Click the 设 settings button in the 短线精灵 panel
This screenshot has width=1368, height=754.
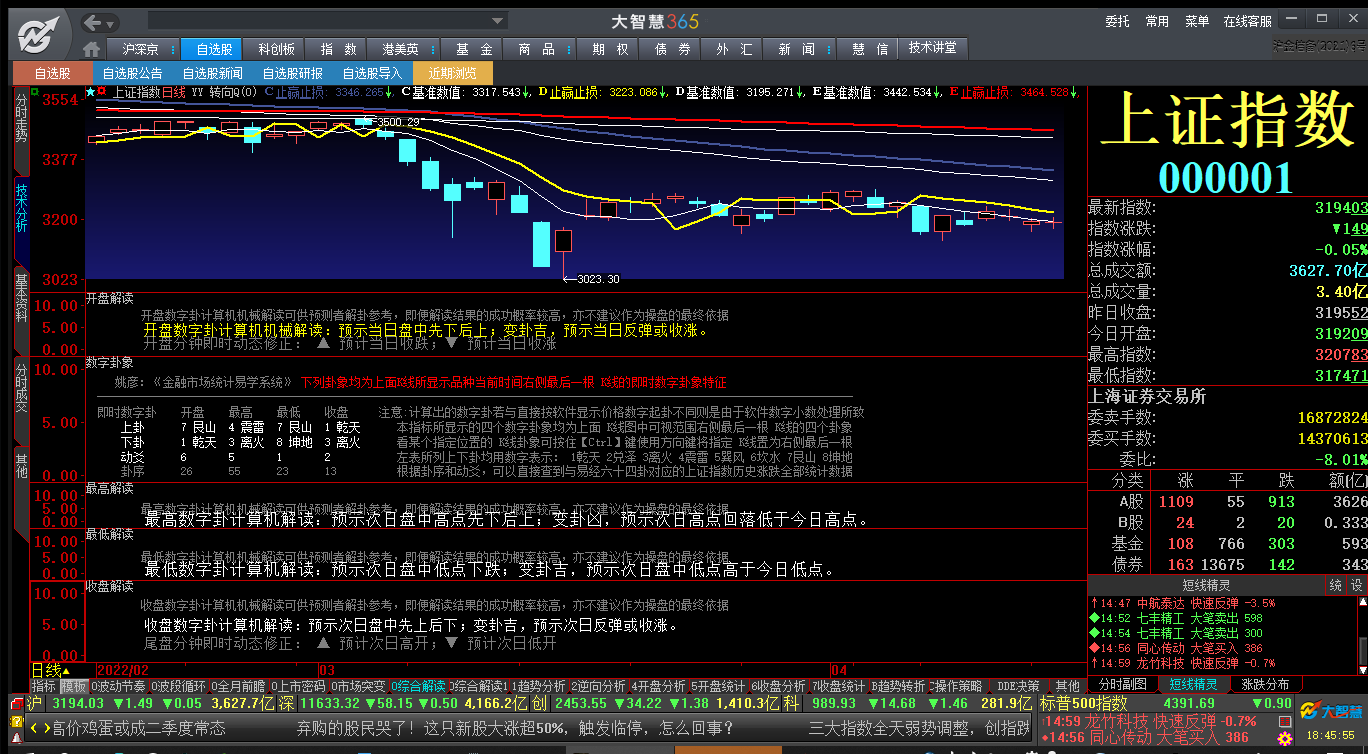coord(1356,585)
